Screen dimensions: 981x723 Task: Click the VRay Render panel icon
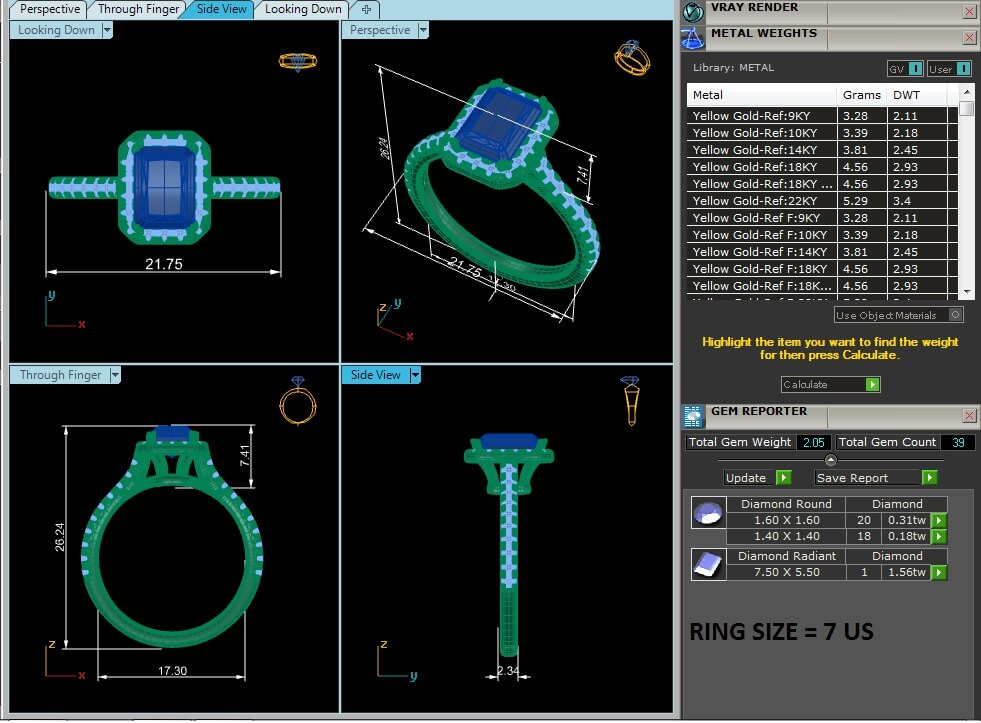(694, 11)
